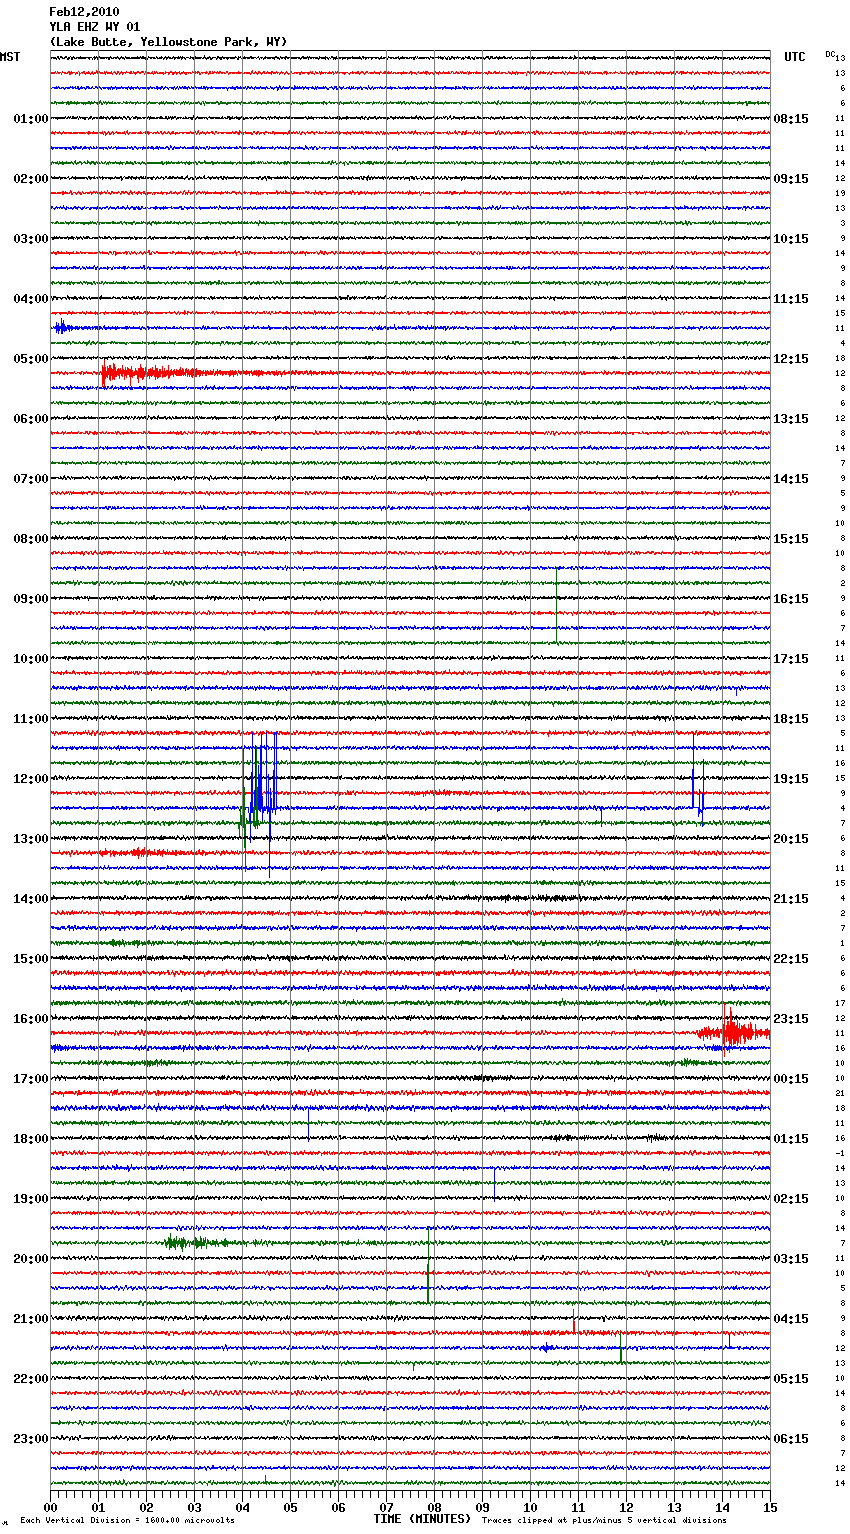Viewport: 850px width, 1534px height.
Task: Click minute 05 on the time axis
Action: point(291,1507)
